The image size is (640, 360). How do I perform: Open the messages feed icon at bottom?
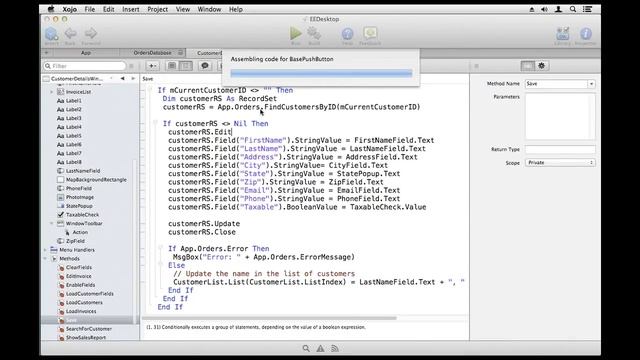(335, 348)
